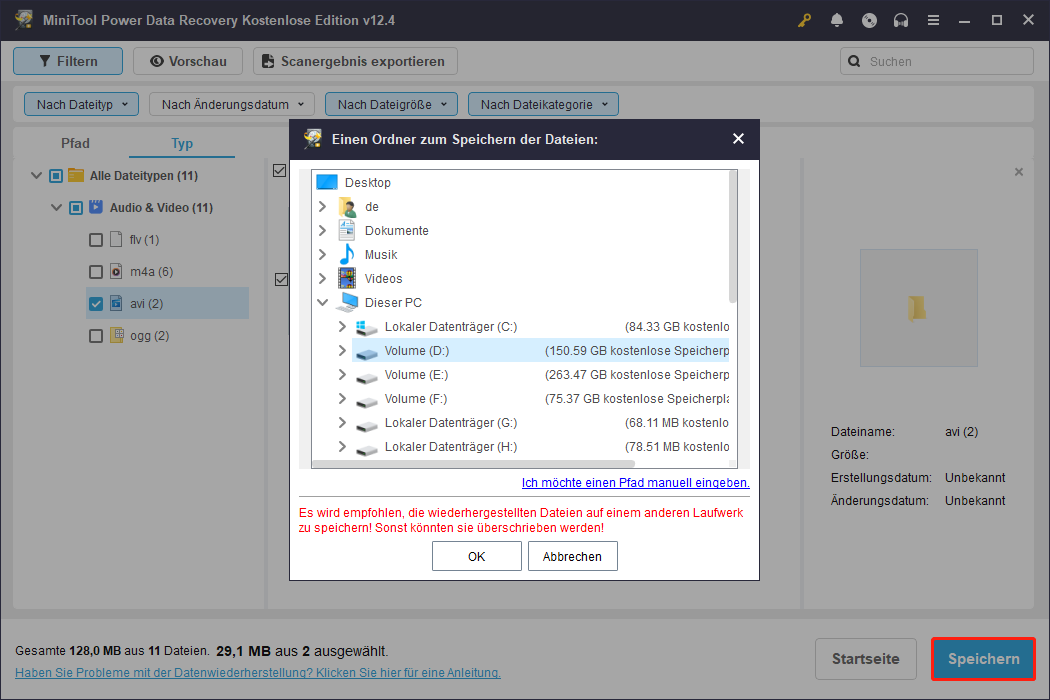Check the flv (1) checkbox
The height and width of the screenshot is (700, 1050).
click(x=96, y=240)
